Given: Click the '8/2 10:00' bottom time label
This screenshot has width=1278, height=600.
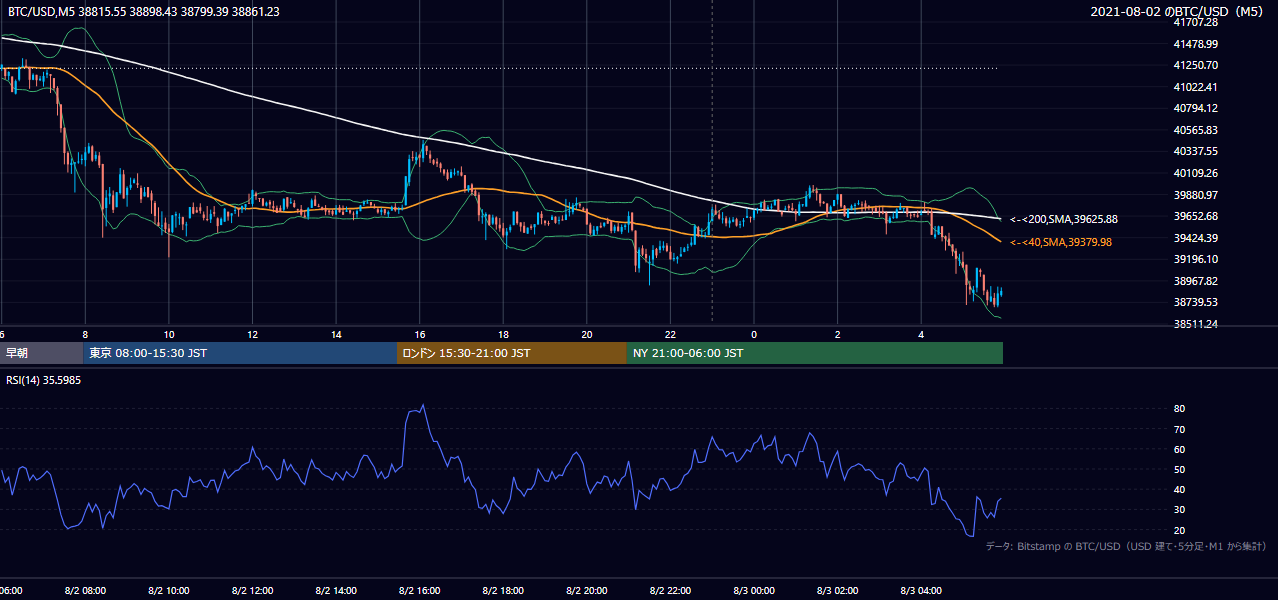Looking at the screenshot, I should 169,591.
